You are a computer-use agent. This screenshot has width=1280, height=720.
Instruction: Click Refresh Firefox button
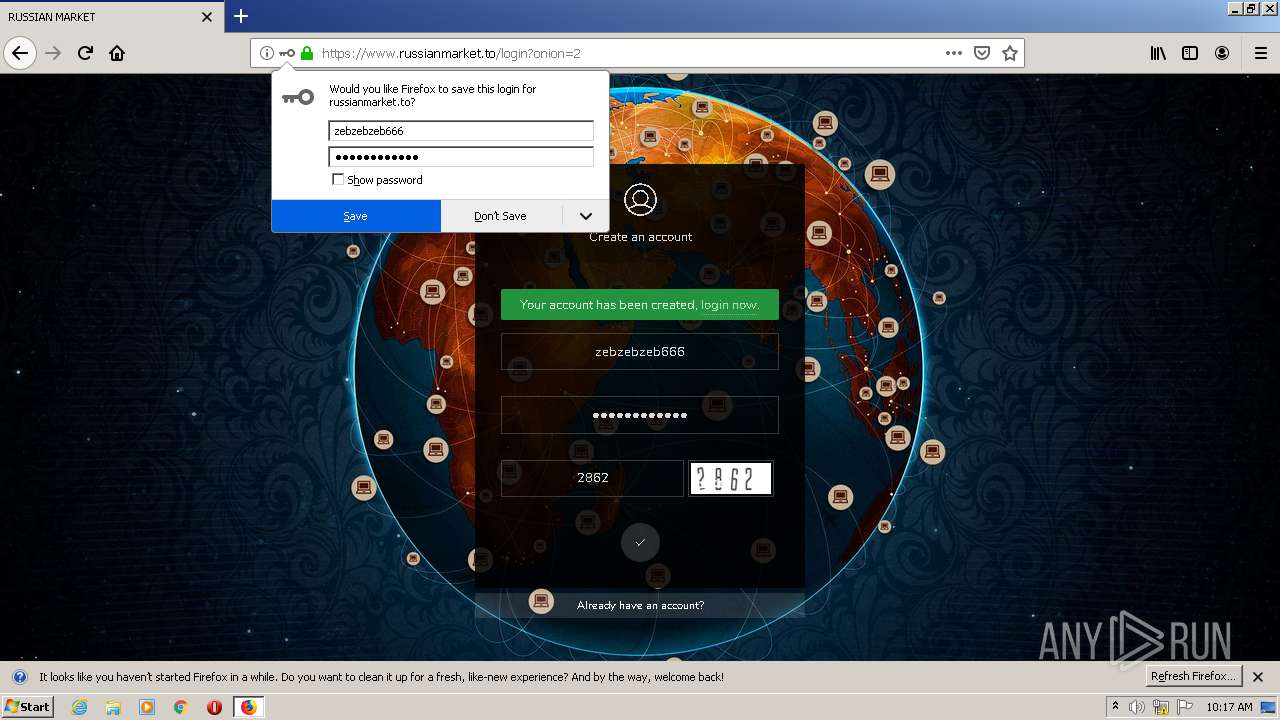point(1193,676)
